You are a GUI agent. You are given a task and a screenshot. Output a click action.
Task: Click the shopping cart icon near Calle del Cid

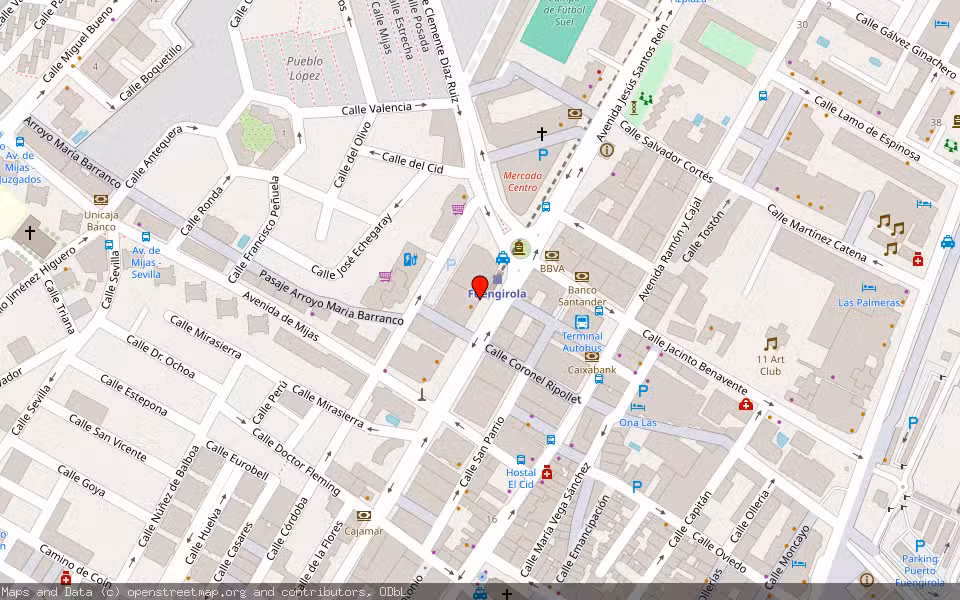coord(458,210)
